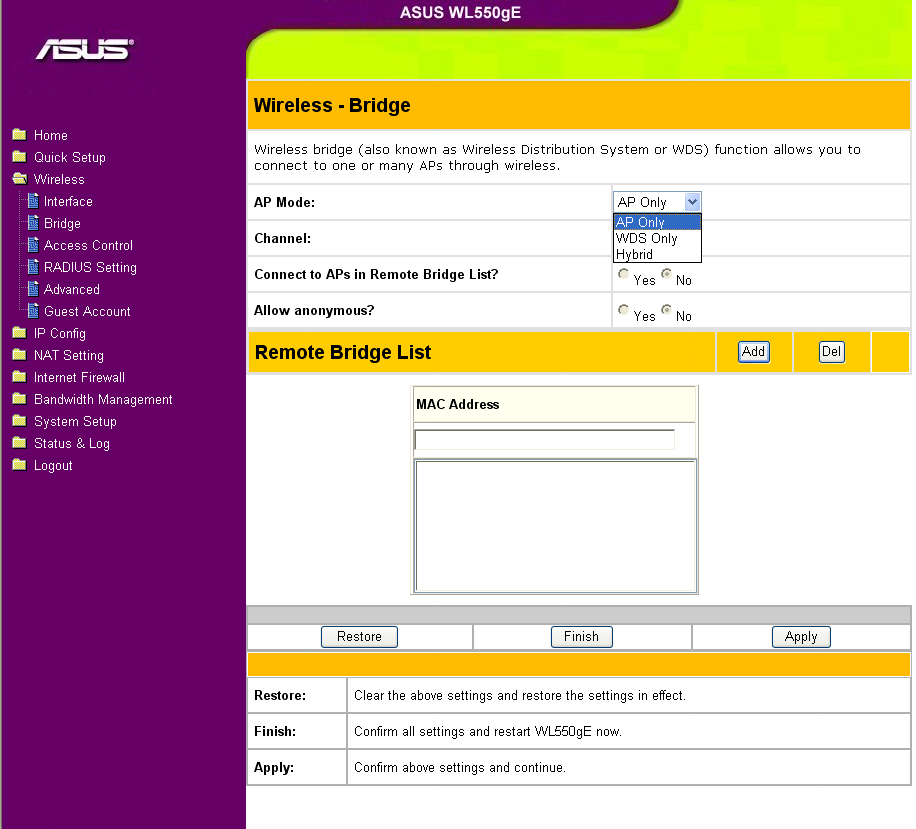Go to Home page link
Image resolution: width=916 pixels, height=829 pixels.
point(51,136)
